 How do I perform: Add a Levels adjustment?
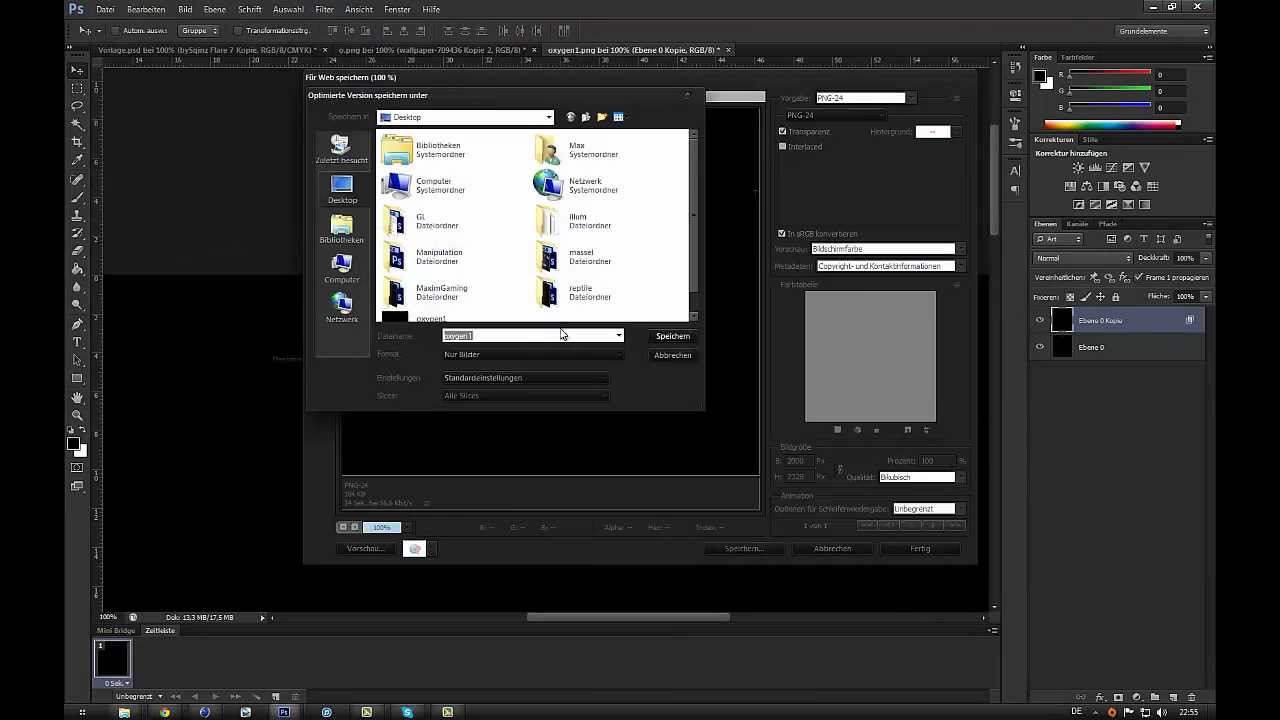(1095, 168)
